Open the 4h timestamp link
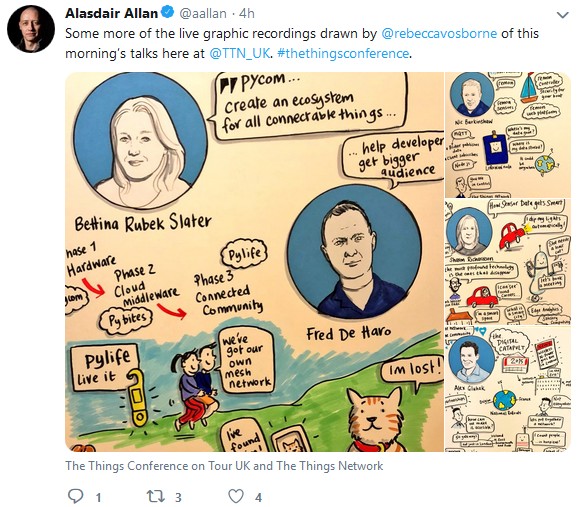583x507 pixels. coord(247,13)
